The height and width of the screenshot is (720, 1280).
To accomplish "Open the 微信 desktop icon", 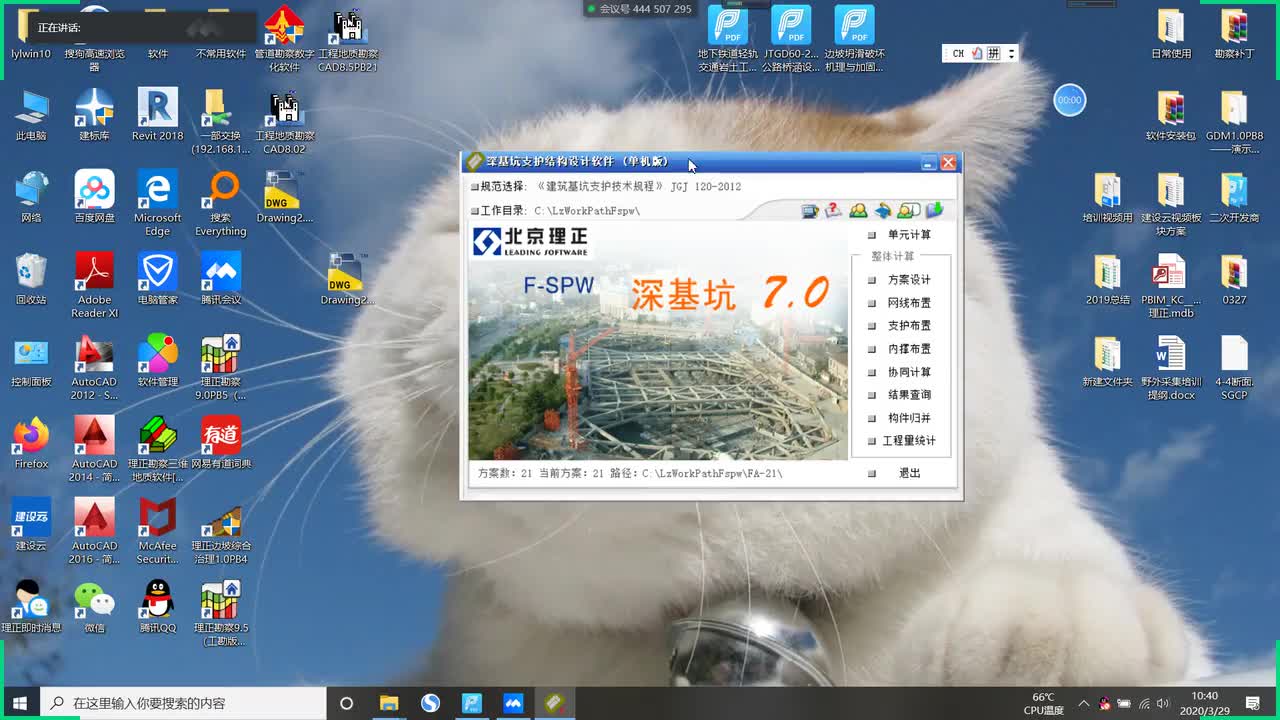I will (x=95, y=606).
